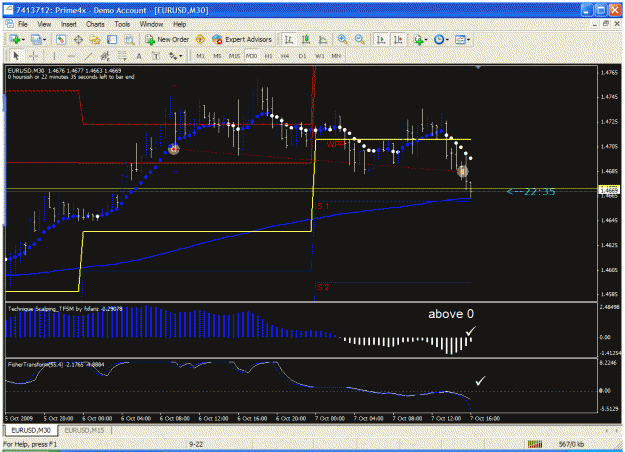Open the Data Window crosshair-target icon
This screenshot has width=625, height=452.
78,39
